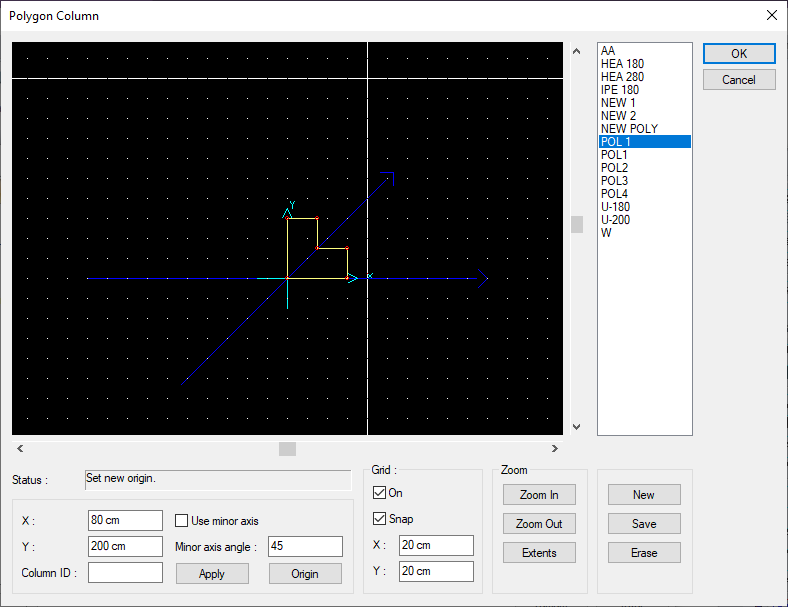This screenshot has width=788, height=607.
Task: Cancel the Polygon Column dialog
Action: 738,80
